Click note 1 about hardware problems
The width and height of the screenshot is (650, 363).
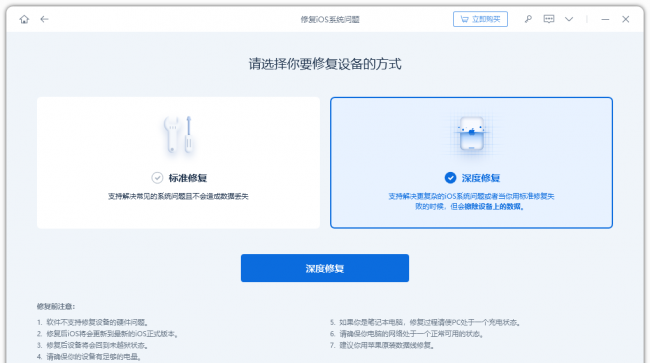point(92,322)
